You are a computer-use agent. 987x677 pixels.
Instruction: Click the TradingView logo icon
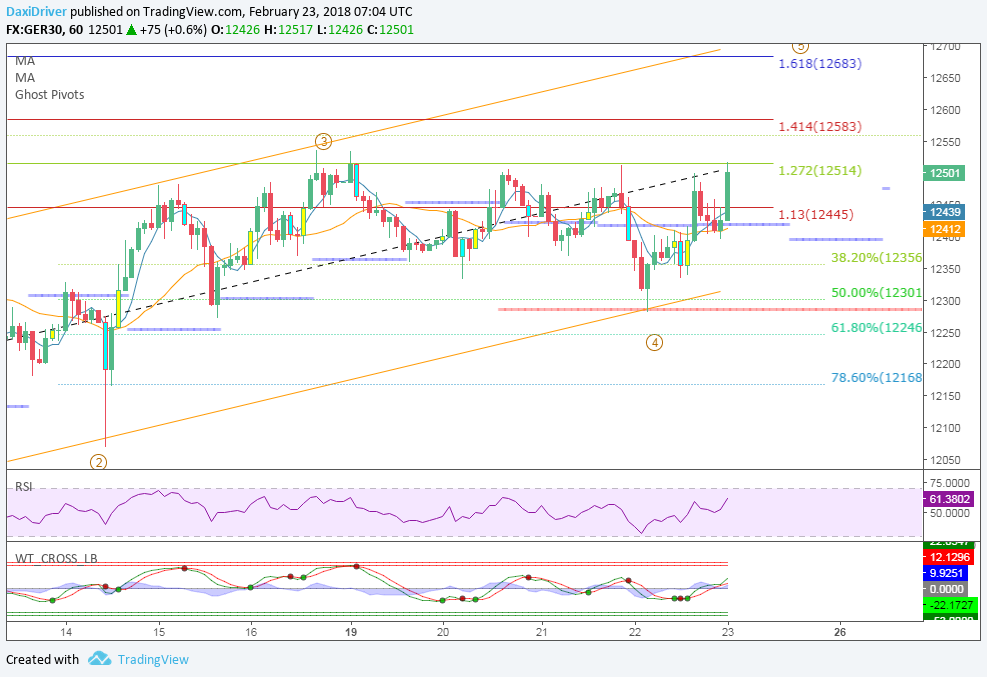(x=99, y=659)
